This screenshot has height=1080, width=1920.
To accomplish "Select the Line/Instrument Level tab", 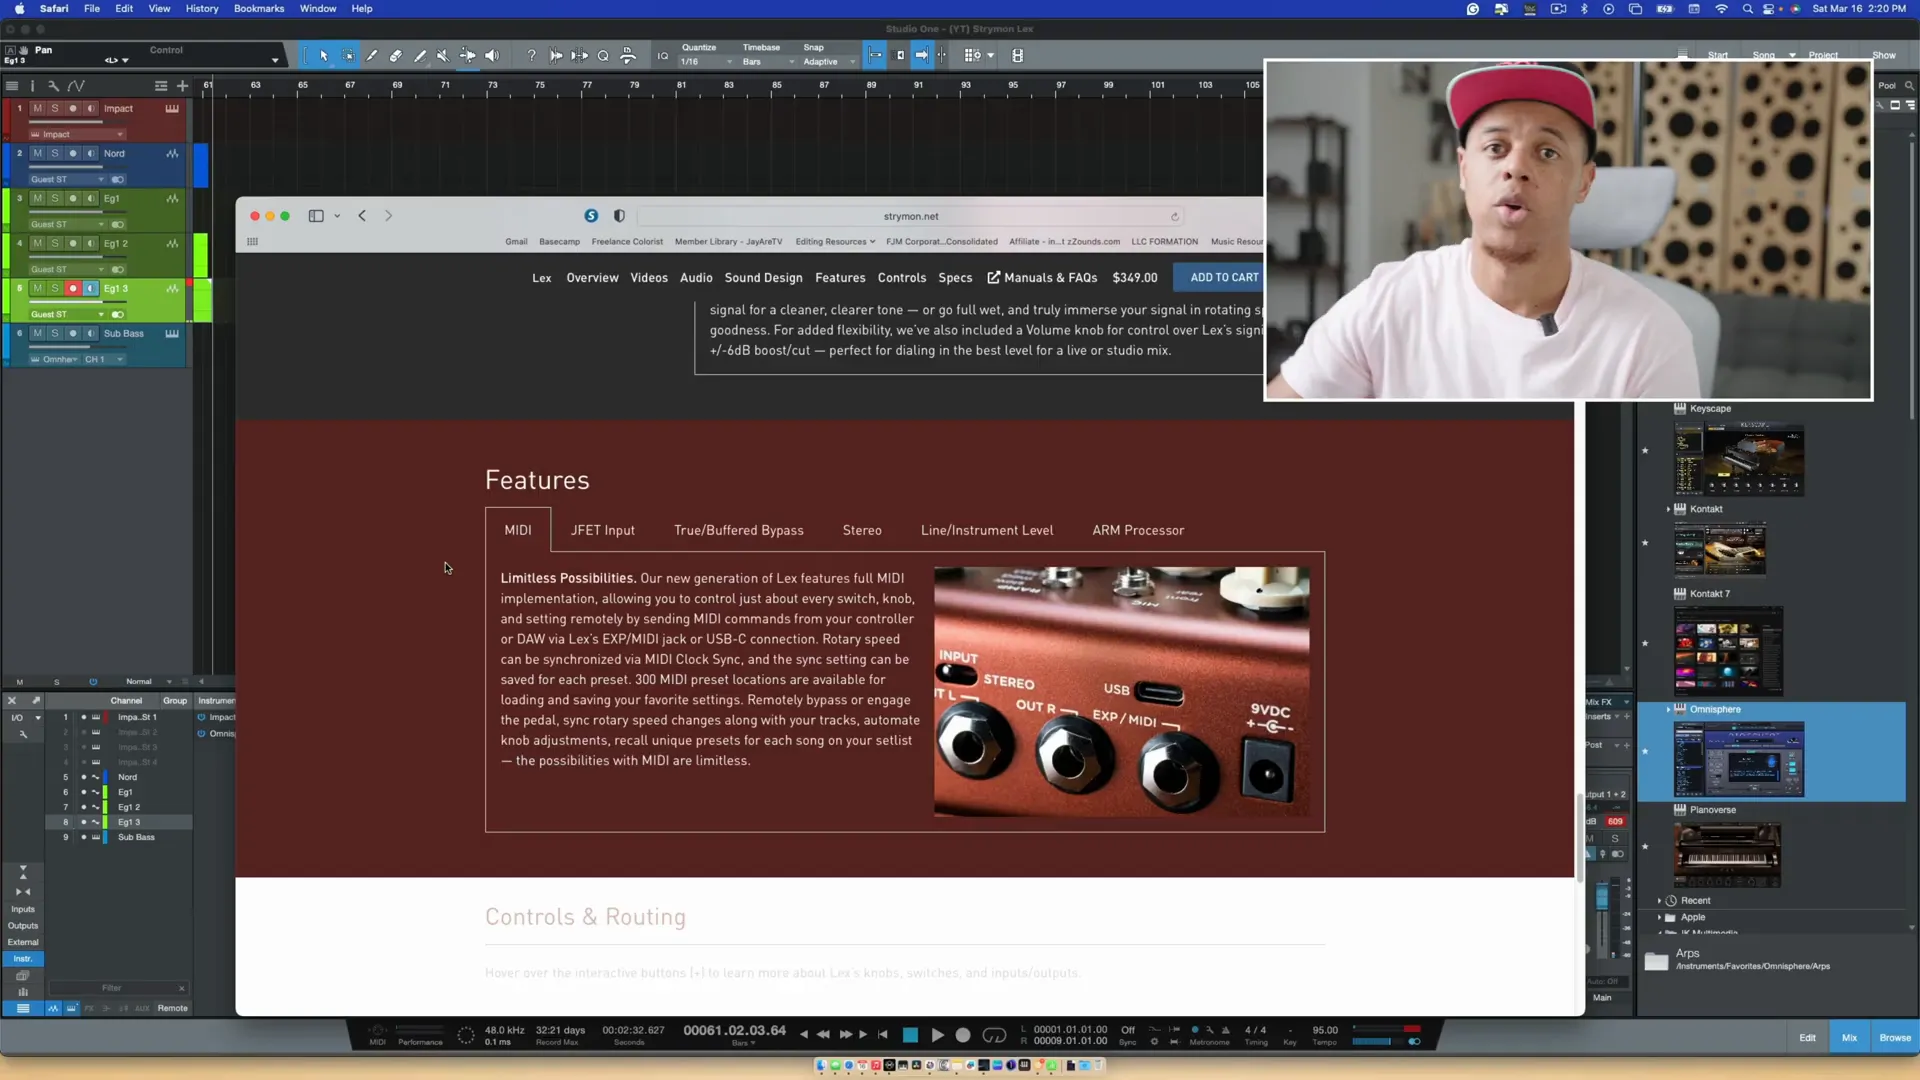I will click(986, 530).
